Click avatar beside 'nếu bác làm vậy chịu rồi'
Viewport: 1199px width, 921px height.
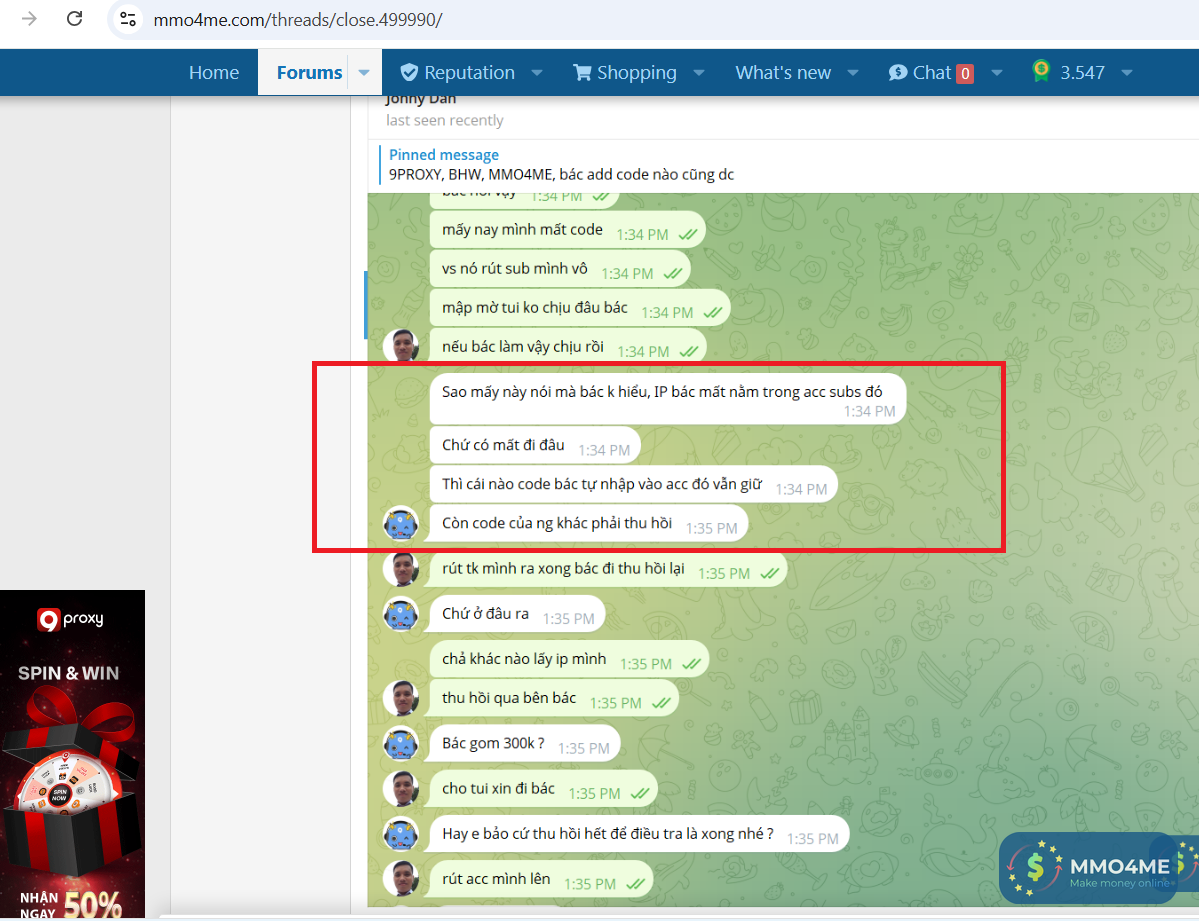401,346
